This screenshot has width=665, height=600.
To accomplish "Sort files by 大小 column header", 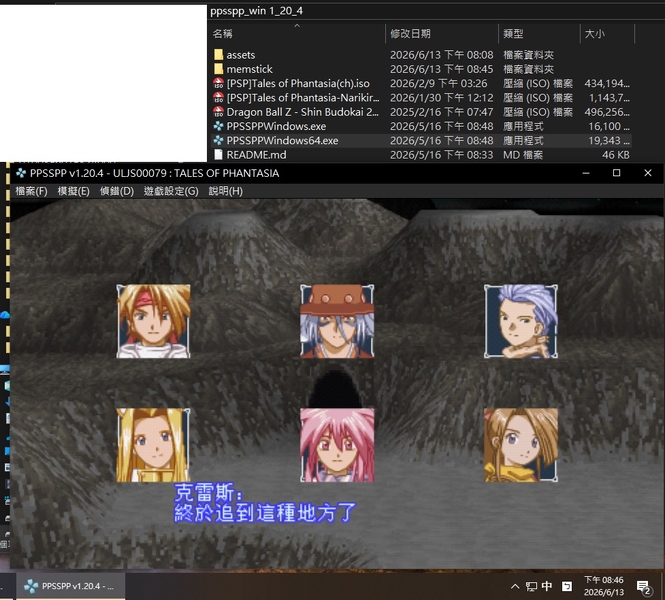I will pyautogui.click(x=595, y=33).
